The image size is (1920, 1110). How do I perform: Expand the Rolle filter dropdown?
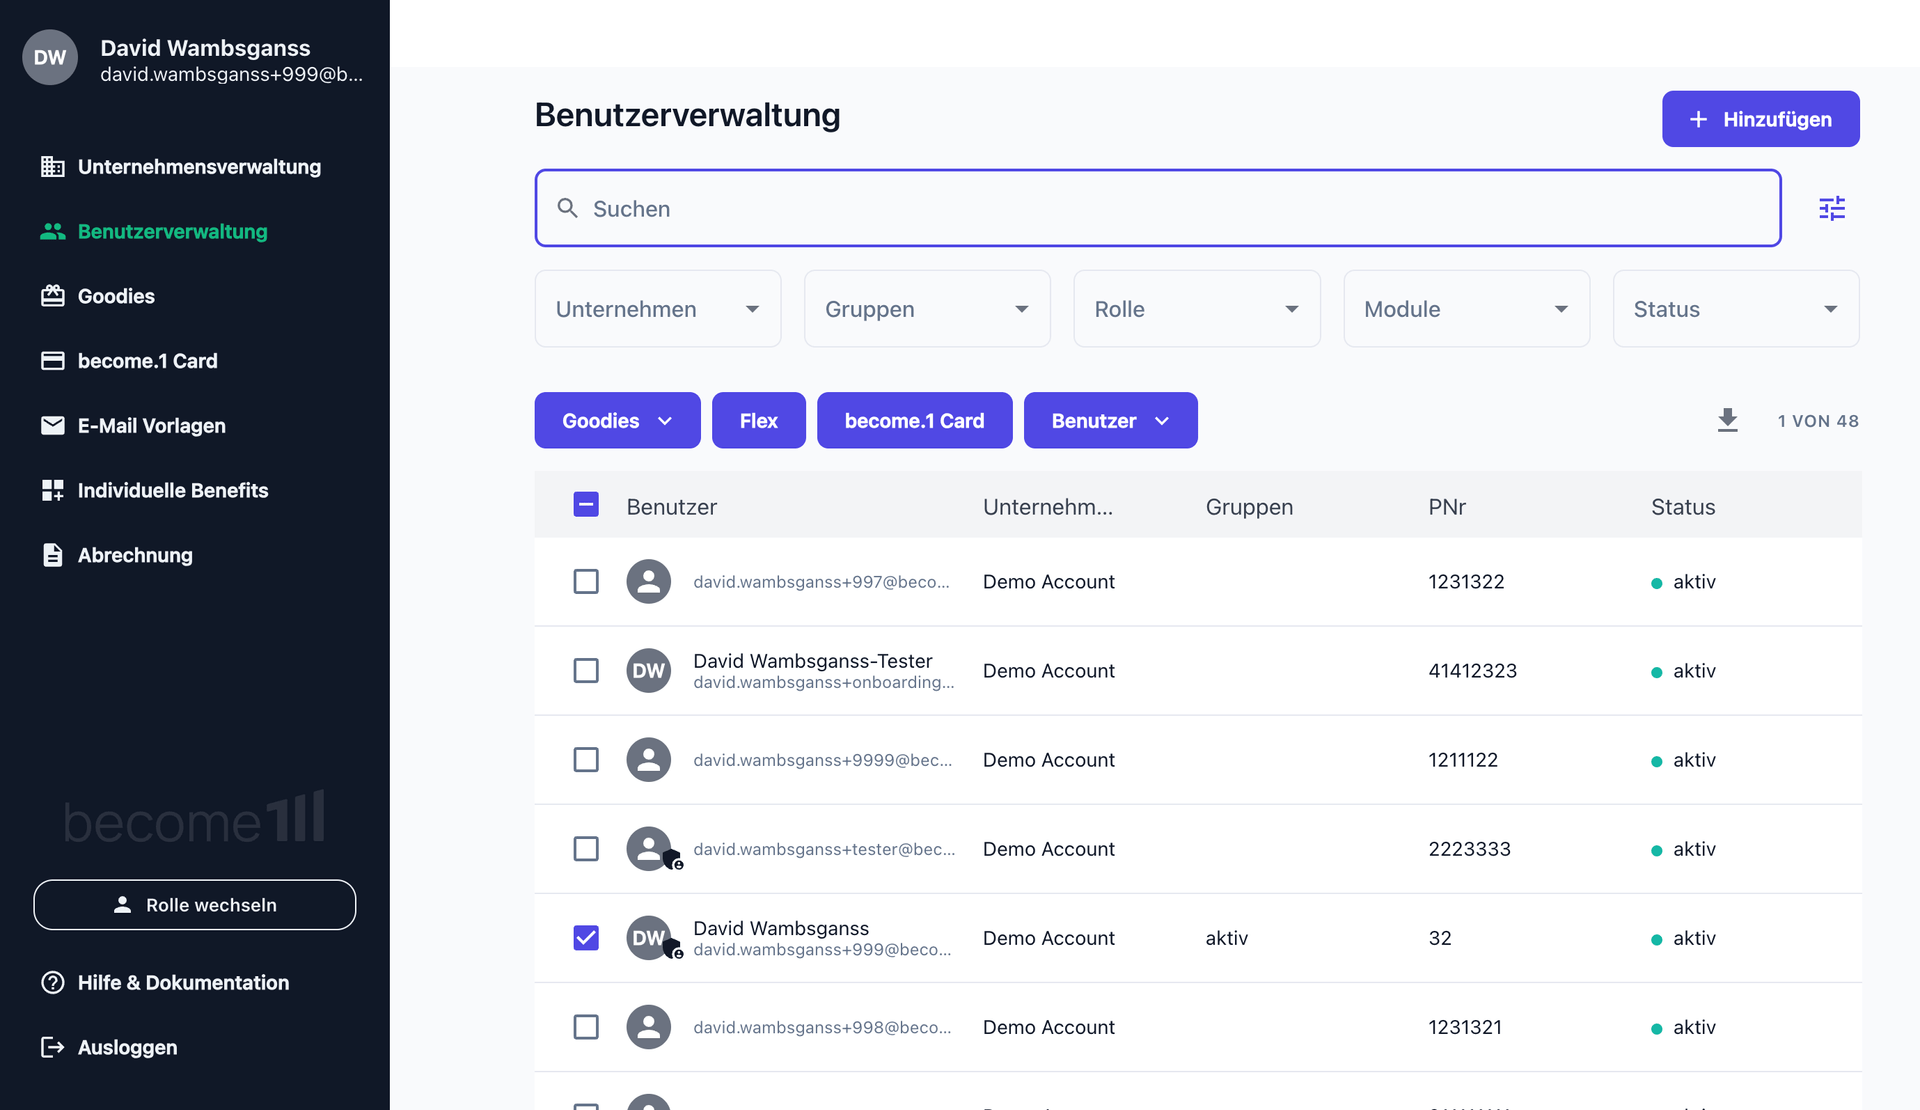[x=1196, y=309]
